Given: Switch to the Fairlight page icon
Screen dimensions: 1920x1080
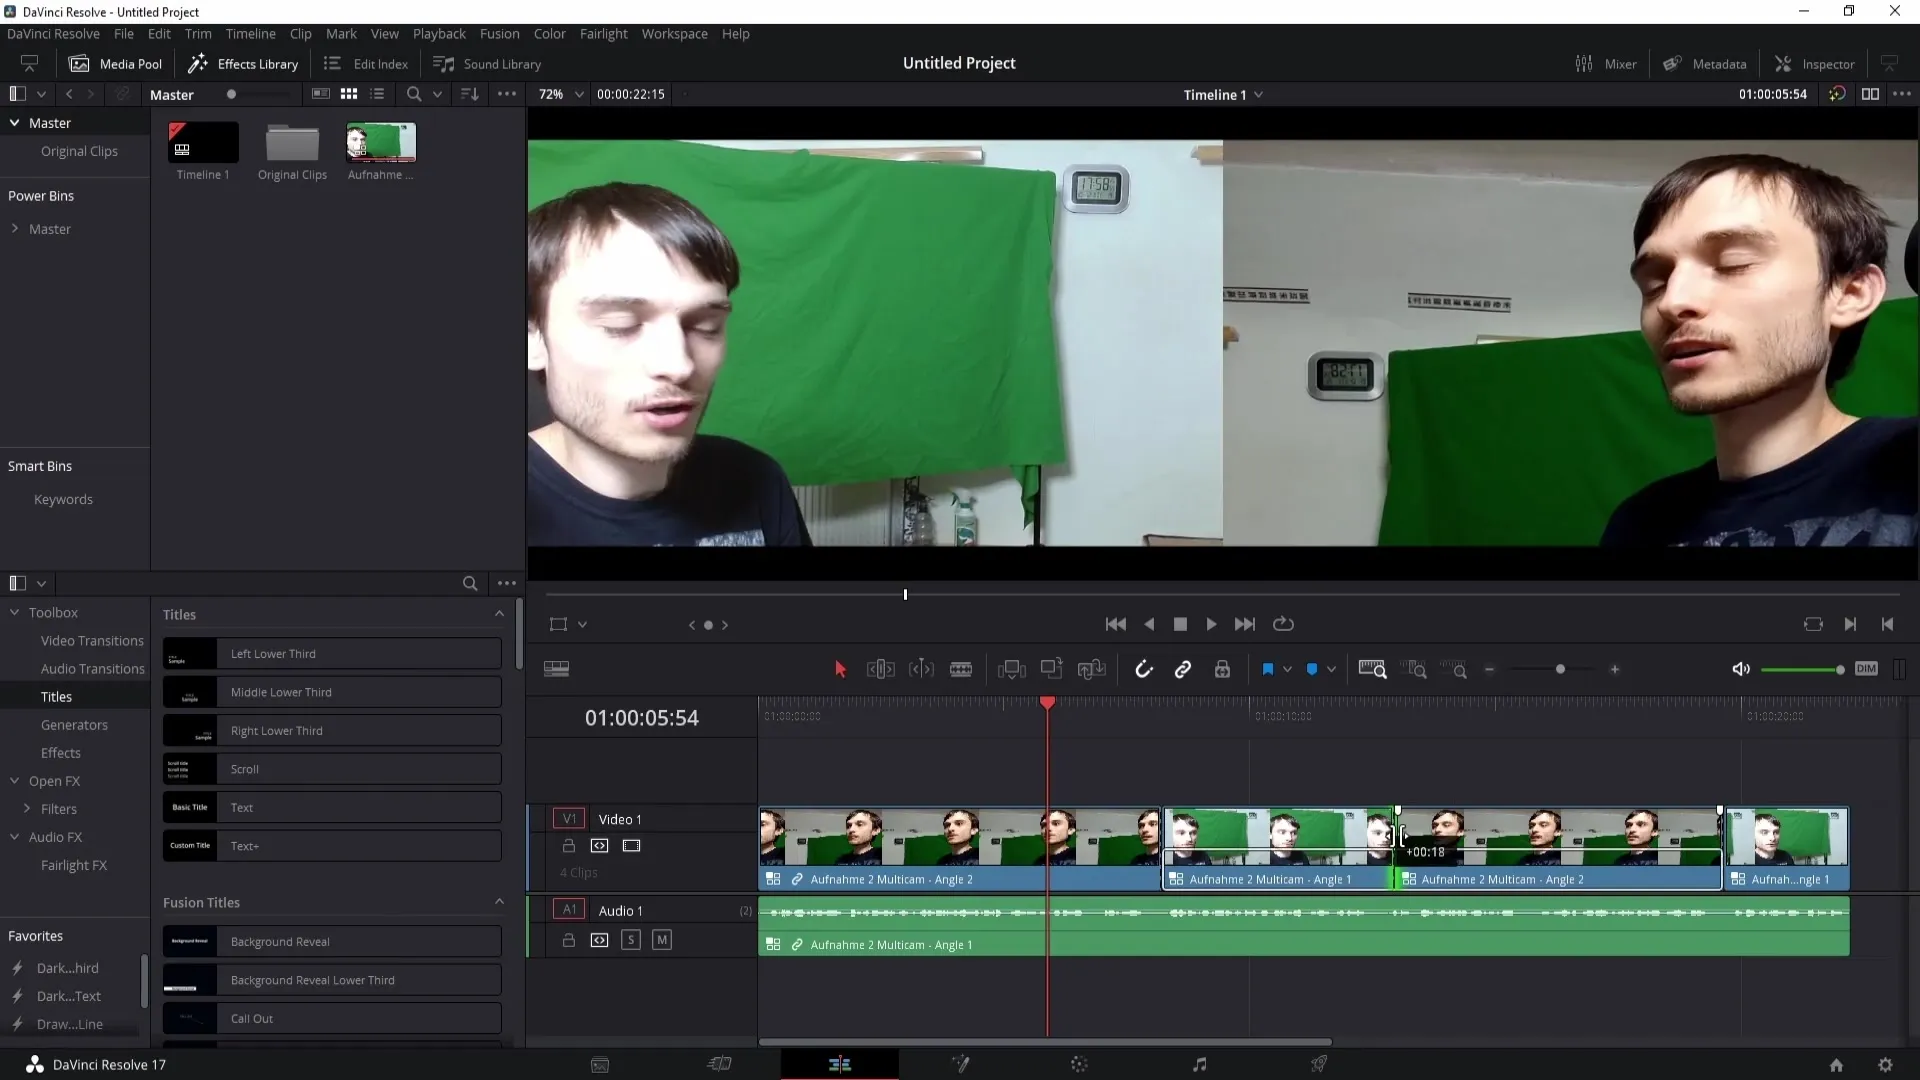Looking at the screenshot, I should (1199, 1065).
